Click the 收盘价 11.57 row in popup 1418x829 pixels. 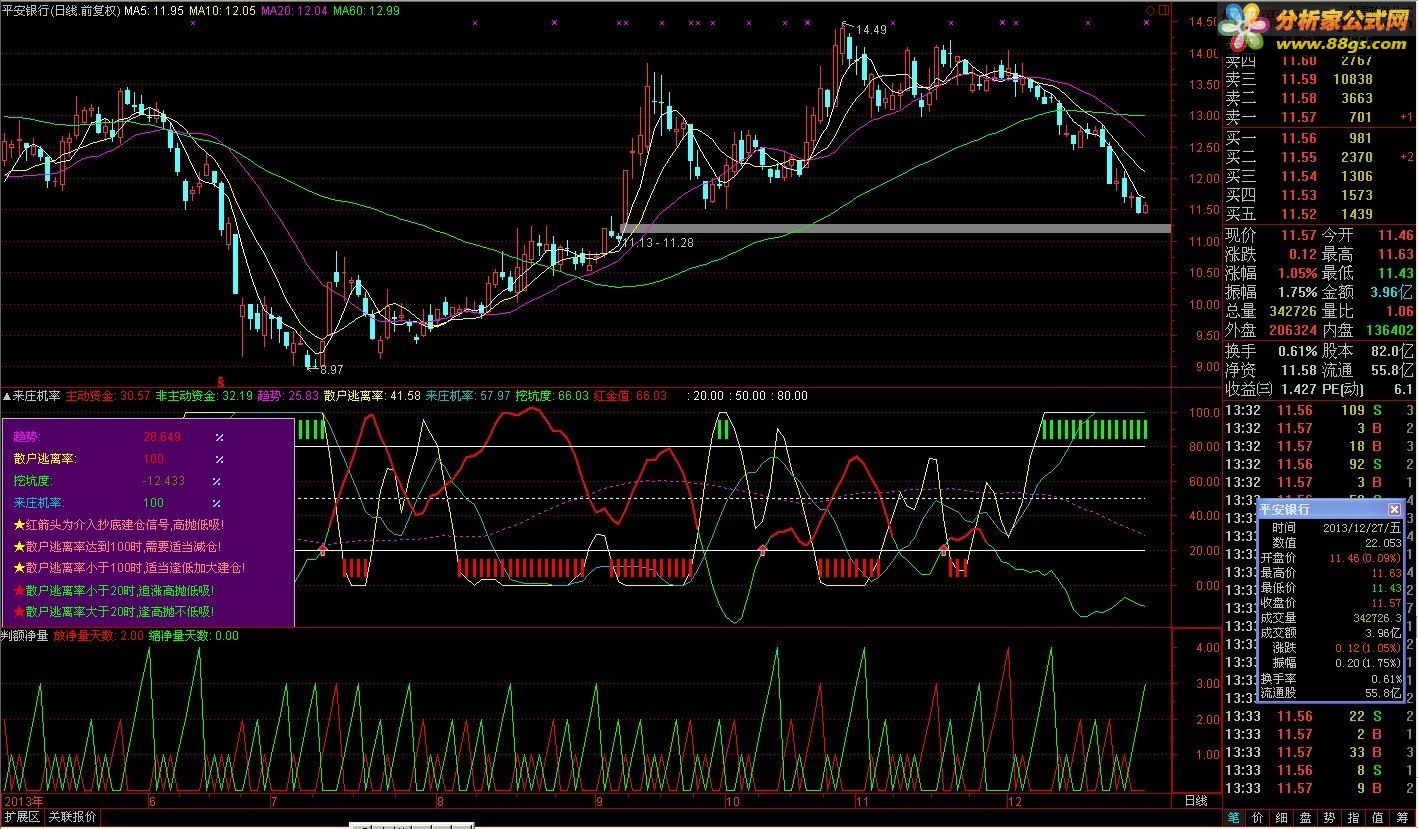coord(1331,603)
